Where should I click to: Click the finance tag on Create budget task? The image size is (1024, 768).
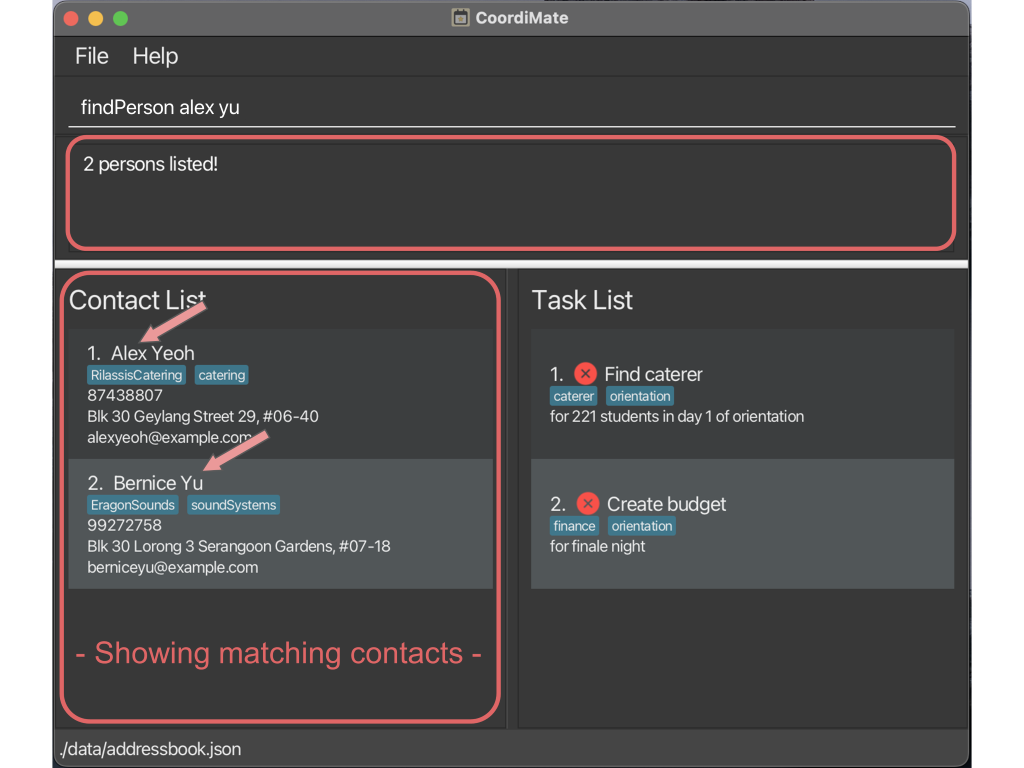tap(575, 526)
